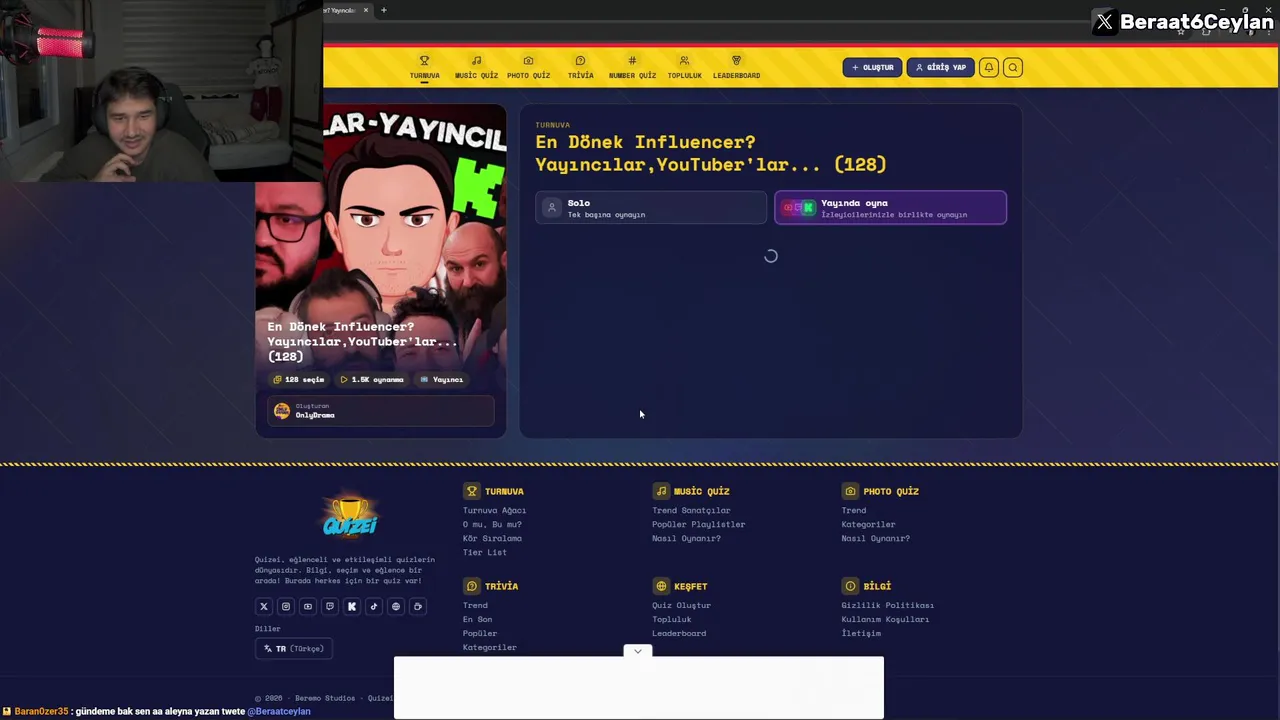
Task: Open the Music Quiz nav tab
Action: click(476, 67)
